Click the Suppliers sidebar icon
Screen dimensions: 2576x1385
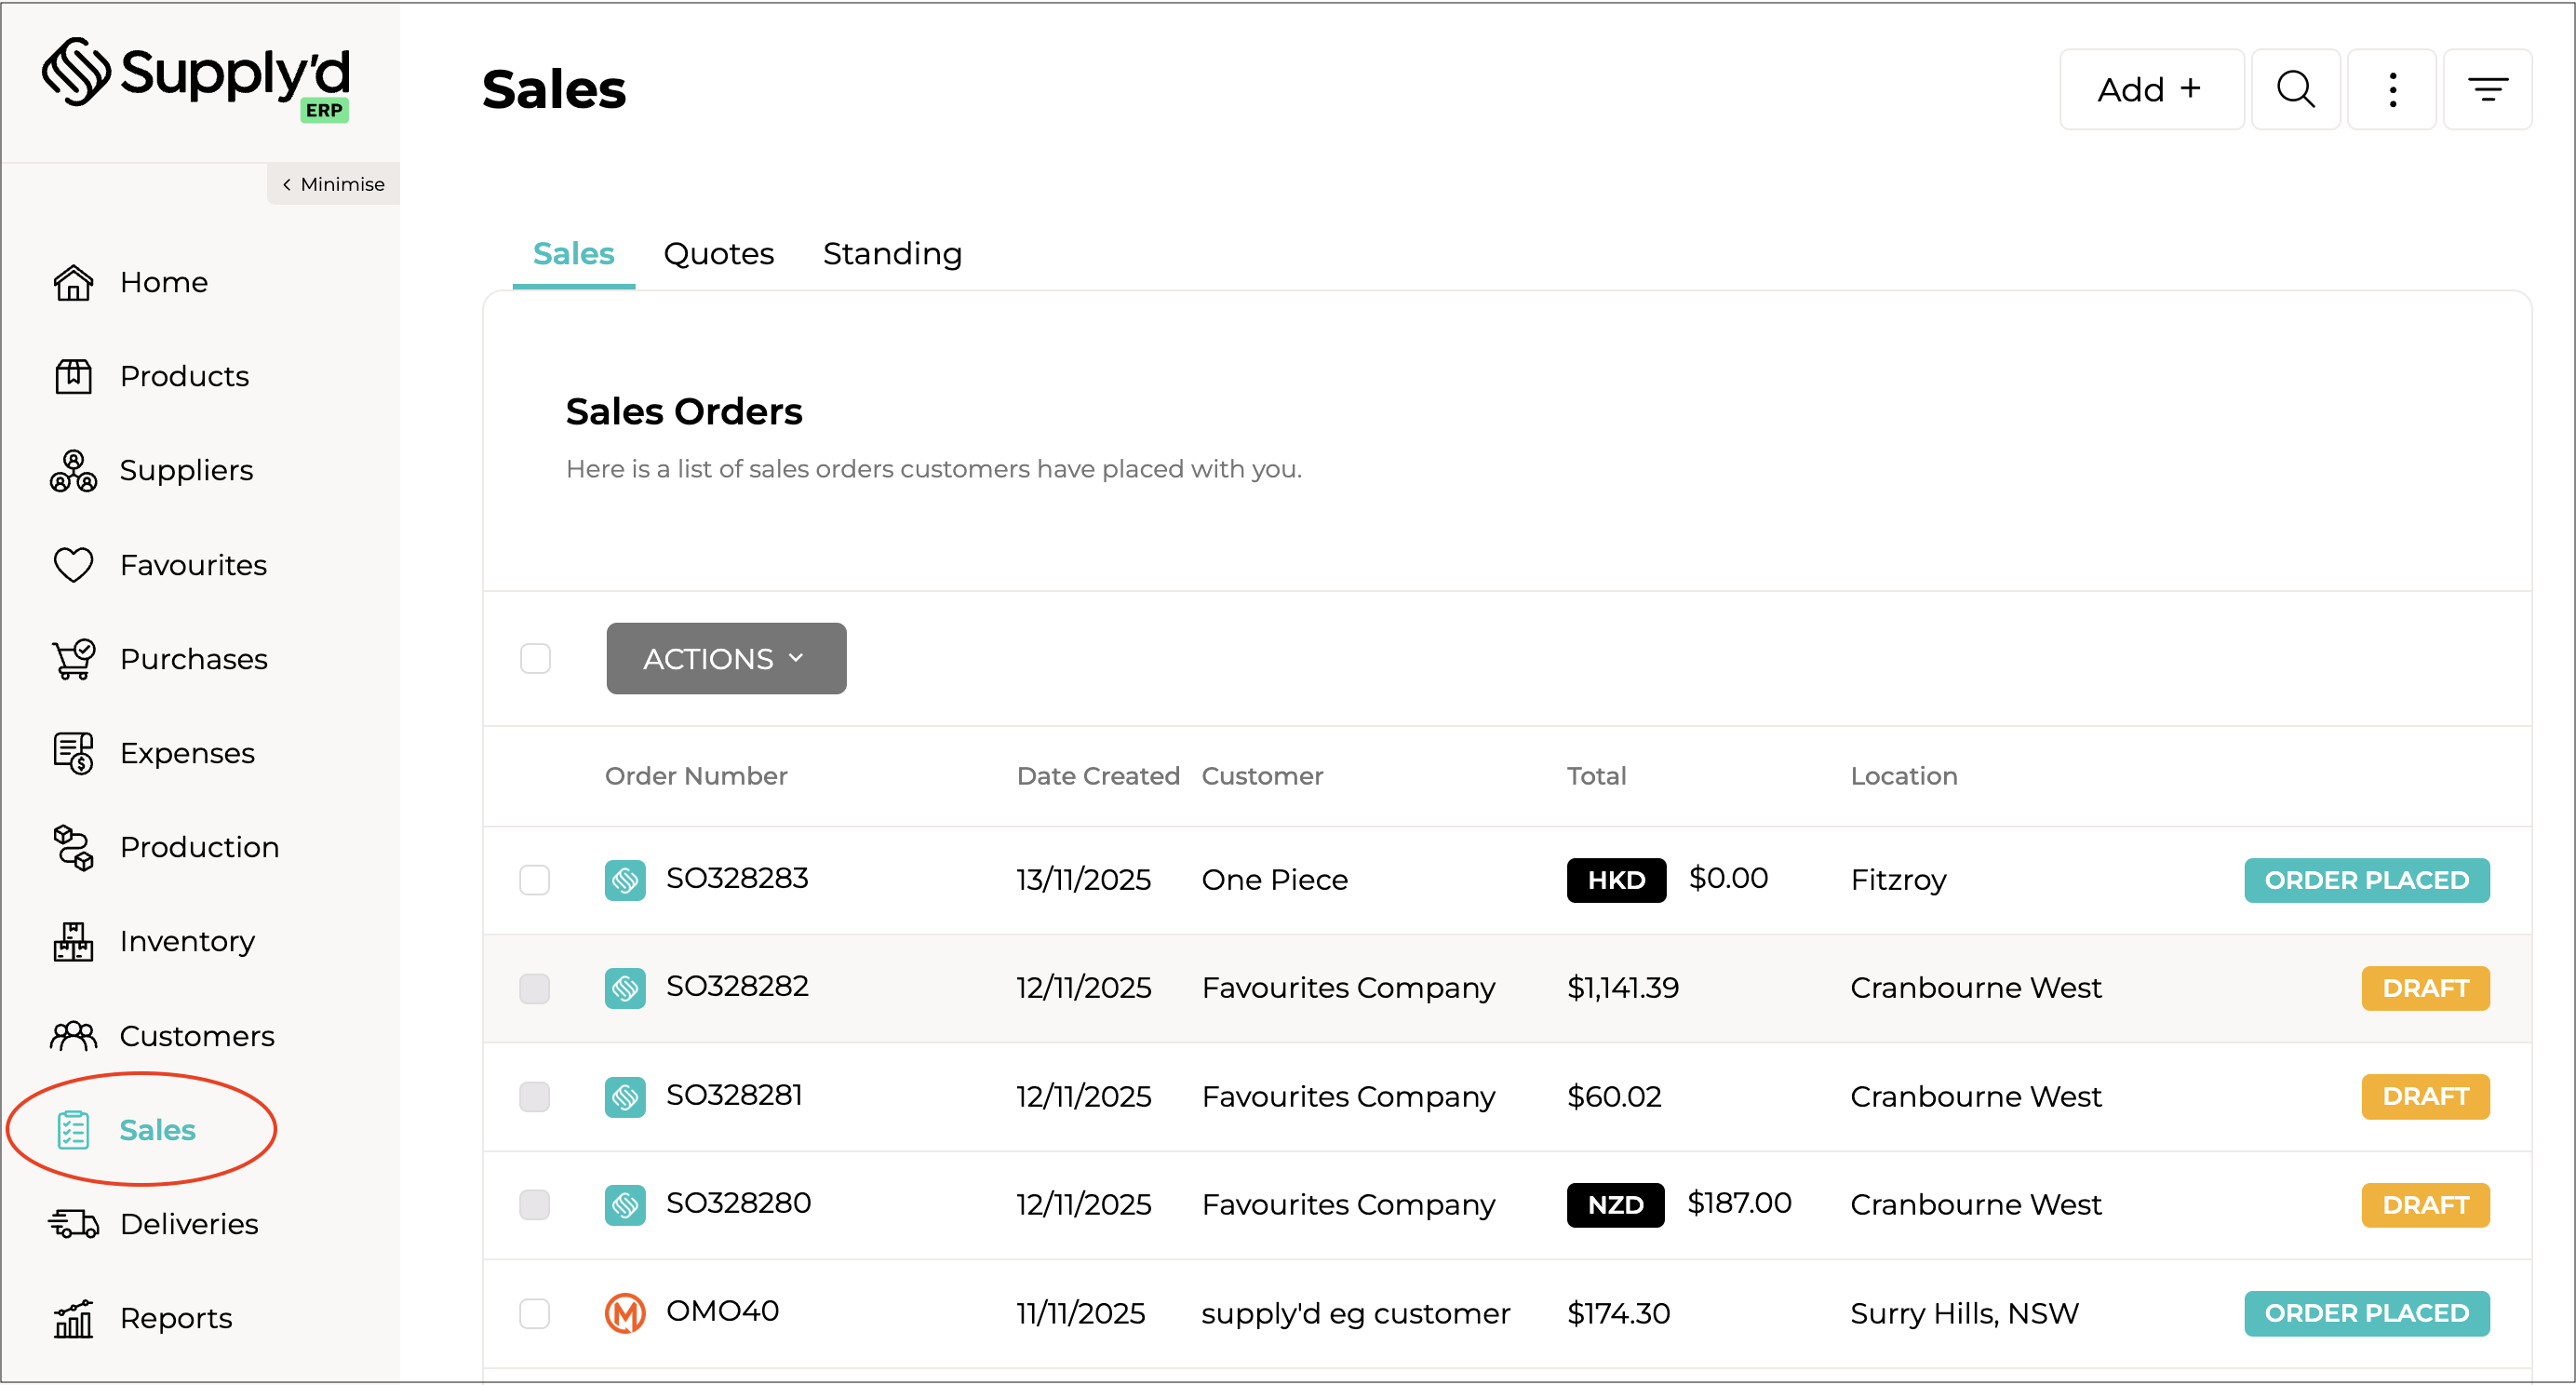tap(73, 470)
